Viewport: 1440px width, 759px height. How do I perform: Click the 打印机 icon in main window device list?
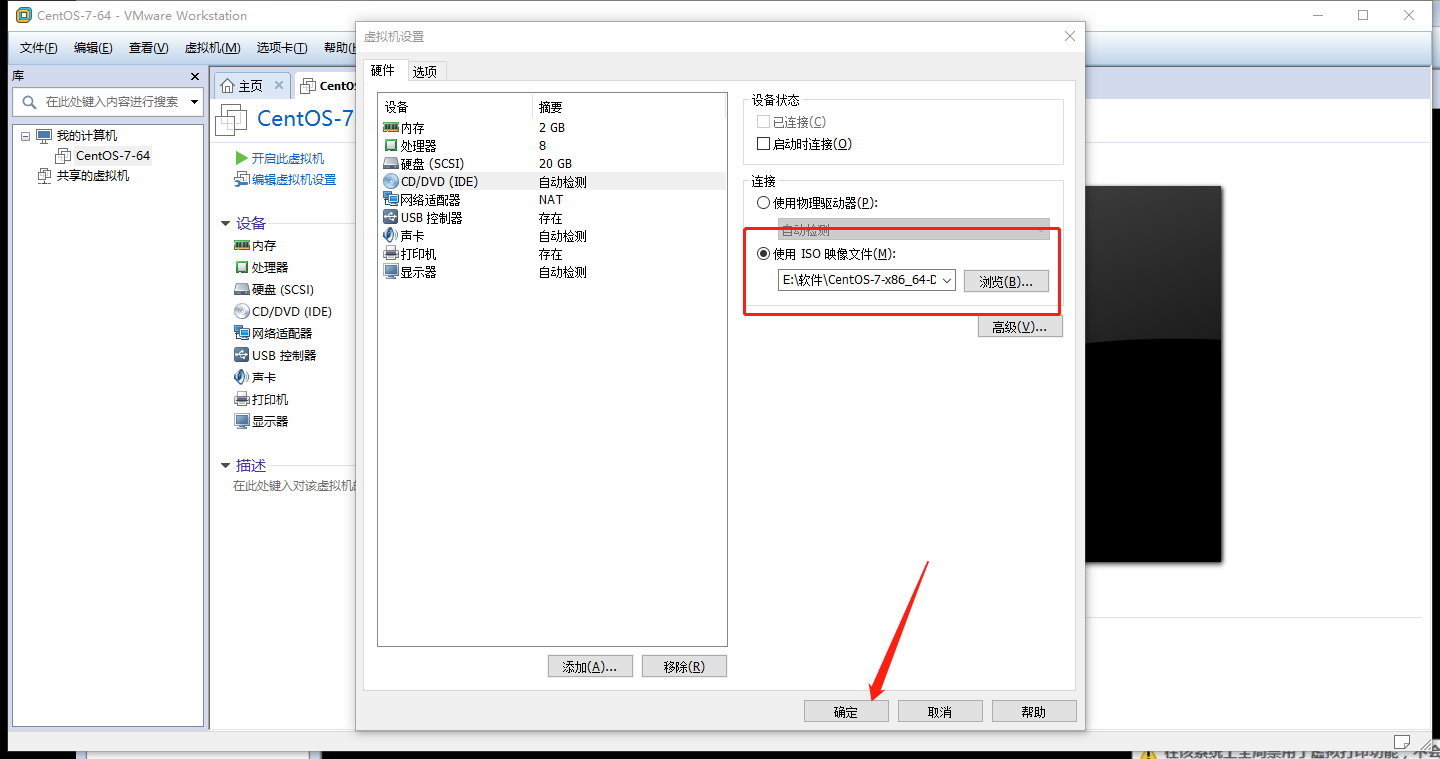241,399
